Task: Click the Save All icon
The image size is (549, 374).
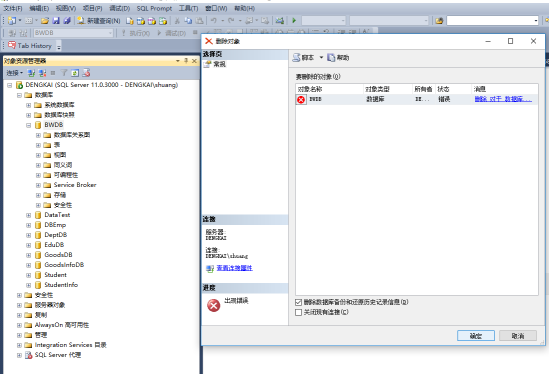Action: pos(67,21)
